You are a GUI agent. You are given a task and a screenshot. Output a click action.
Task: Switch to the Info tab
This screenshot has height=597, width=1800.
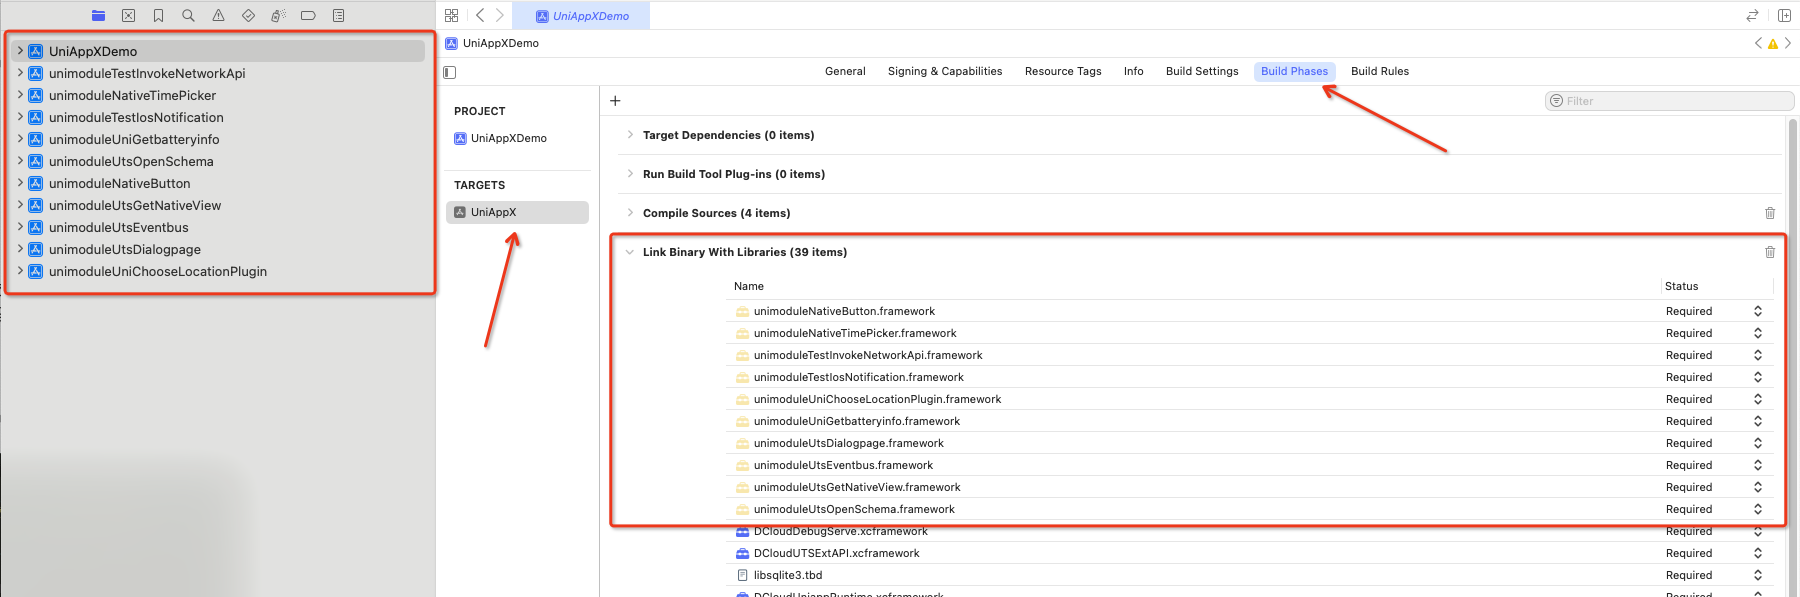tap(1133, 71)
